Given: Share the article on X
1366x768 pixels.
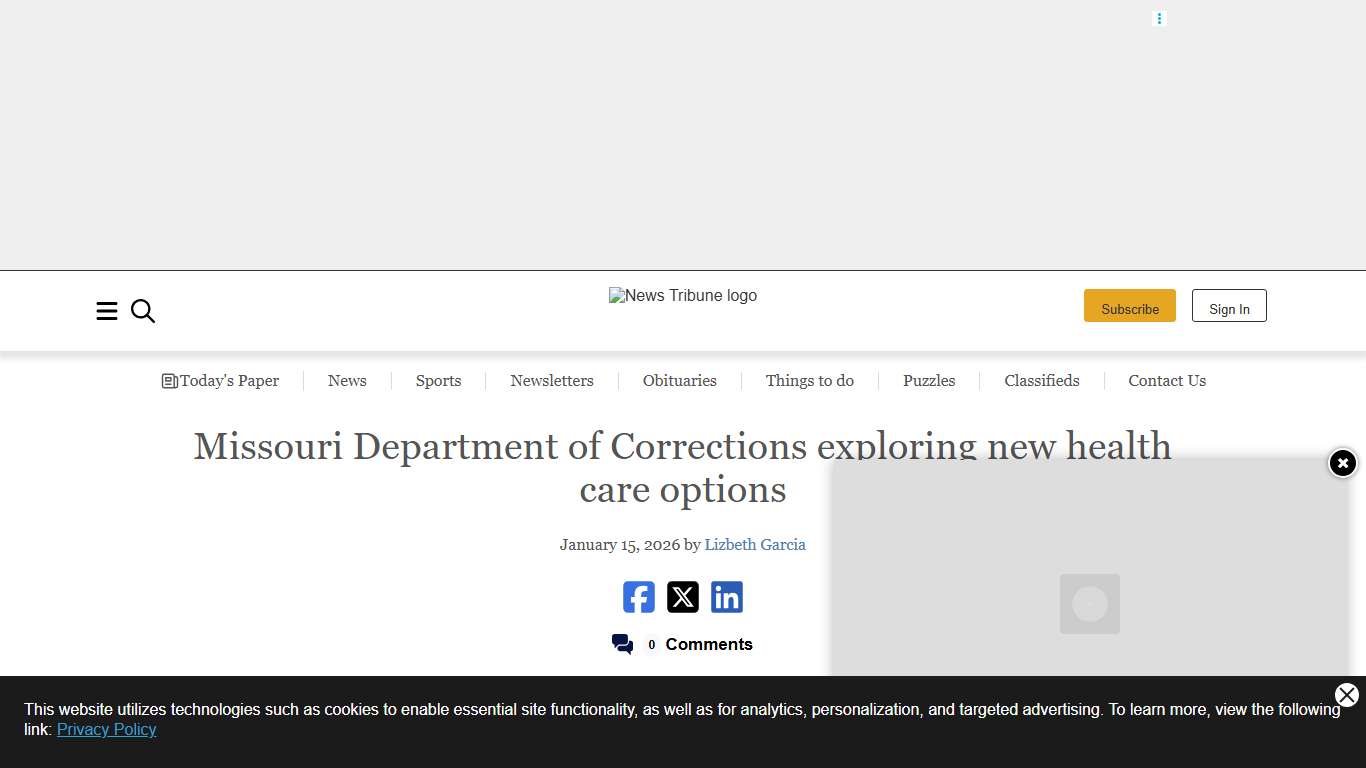Looking at the screenshot, I should (x=682, y=597).
